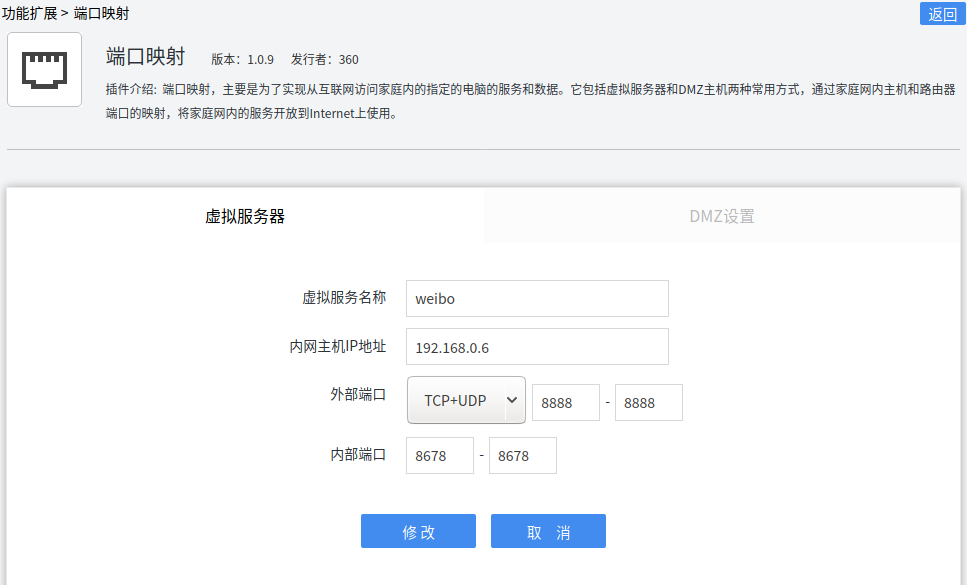Click 端口映射 in the breadcrumb path
The image size is (967, 585).
[101, 13]
